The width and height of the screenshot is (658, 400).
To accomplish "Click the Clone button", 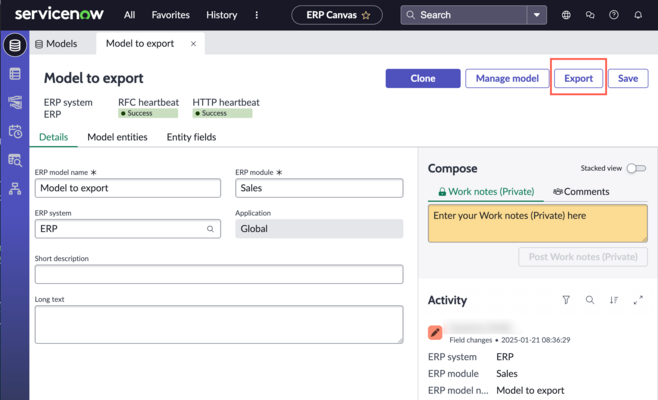I will click(x=423, y=78).
